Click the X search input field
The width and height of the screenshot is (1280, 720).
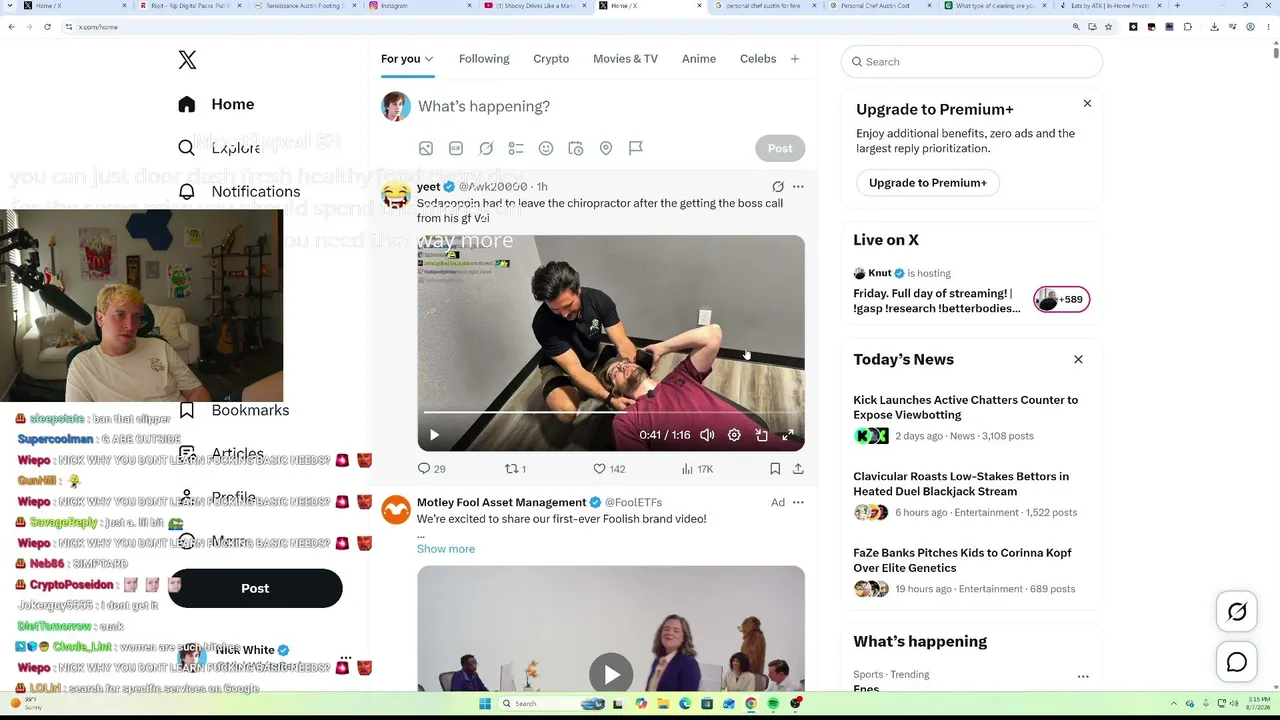point(972,62)
